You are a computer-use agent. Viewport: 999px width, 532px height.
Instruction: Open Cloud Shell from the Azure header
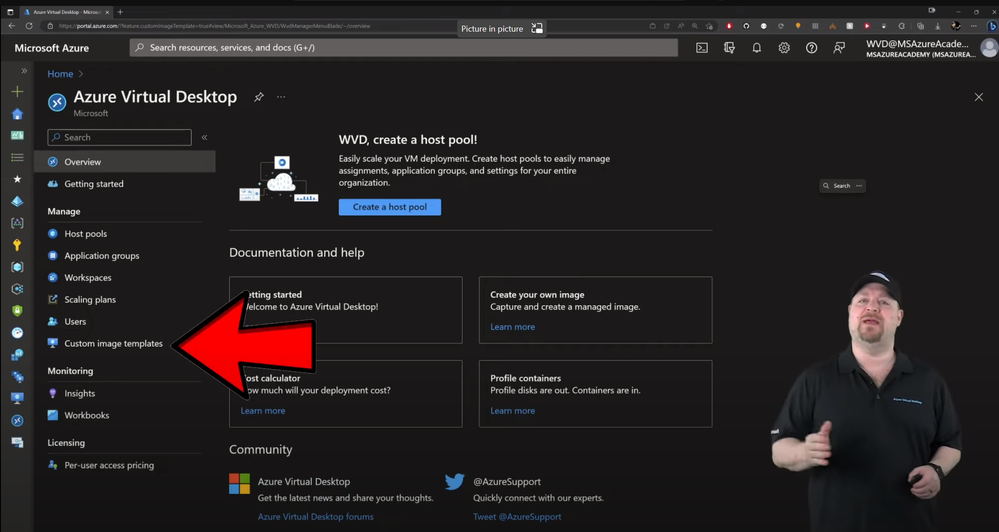701,48
